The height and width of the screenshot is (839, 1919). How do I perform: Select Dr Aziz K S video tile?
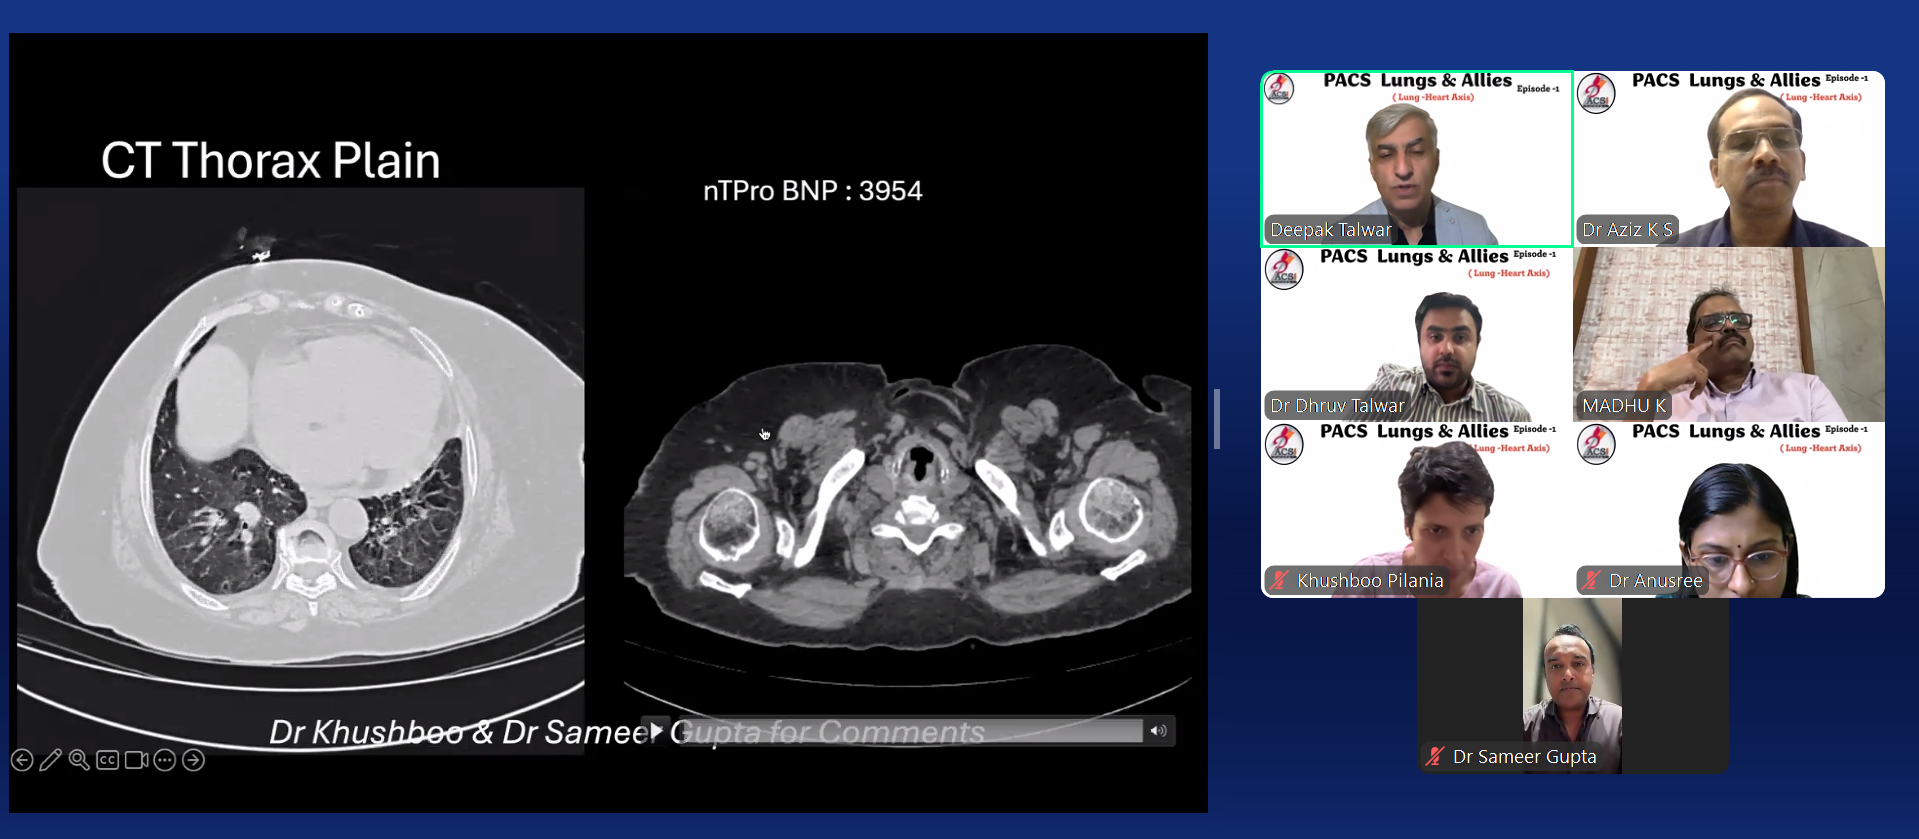[x=1729, y=158]
